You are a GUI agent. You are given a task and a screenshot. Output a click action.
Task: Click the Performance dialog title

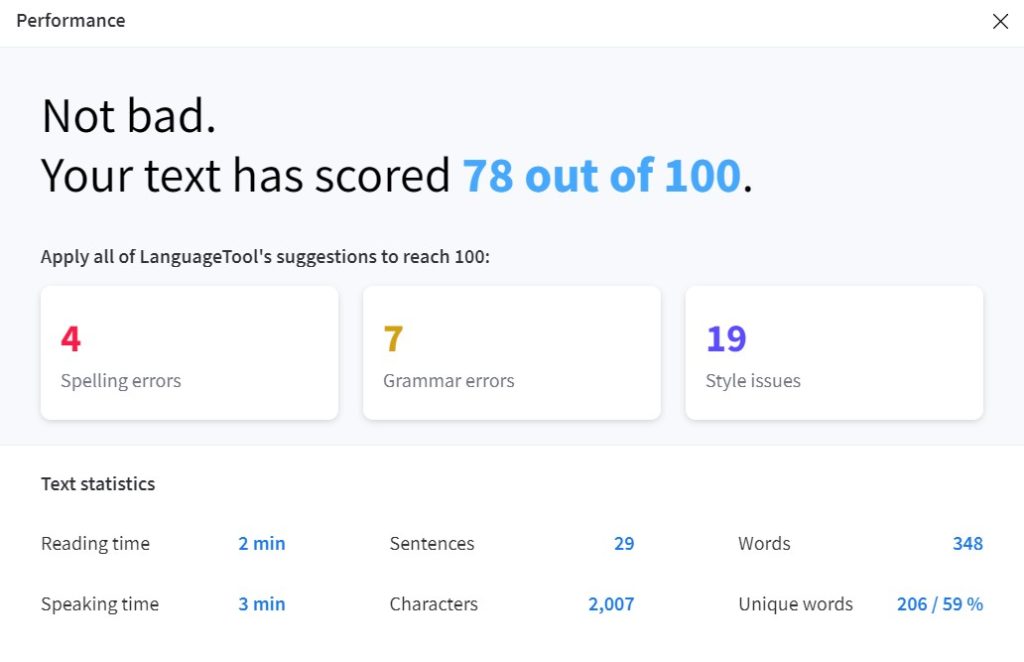tap(71, 21)
